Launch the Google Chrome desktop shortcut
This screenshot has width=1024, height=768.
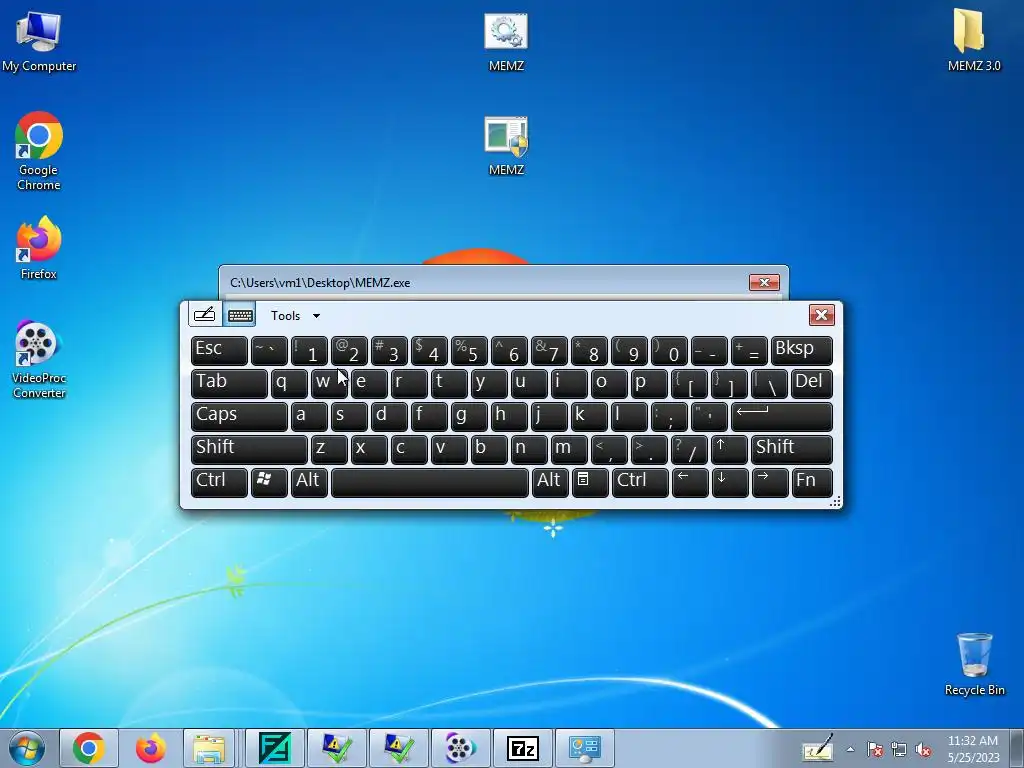pyautogui.click(x=39, y=152)
